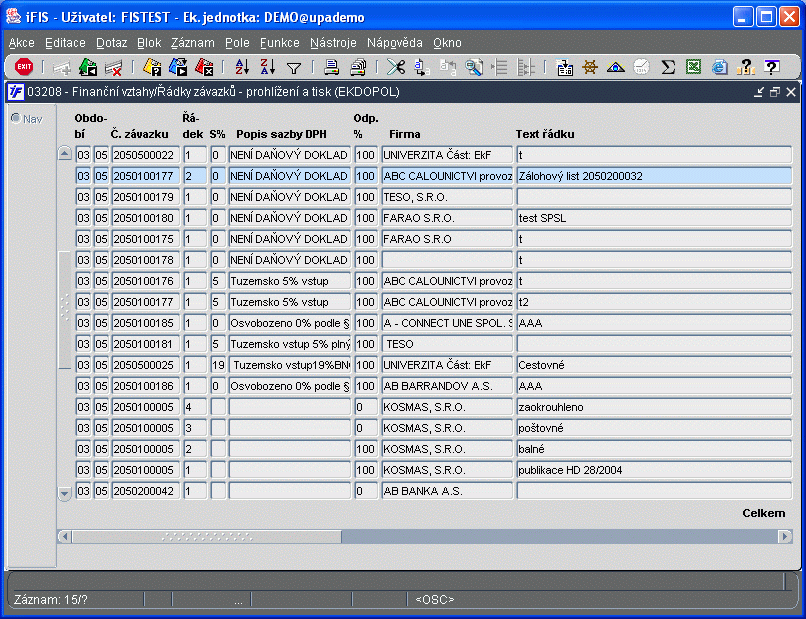Click the horizontal scrollbar left arrow
Image resolution: width=806 pixels, height=619 pixels.
tap(64, 537)
